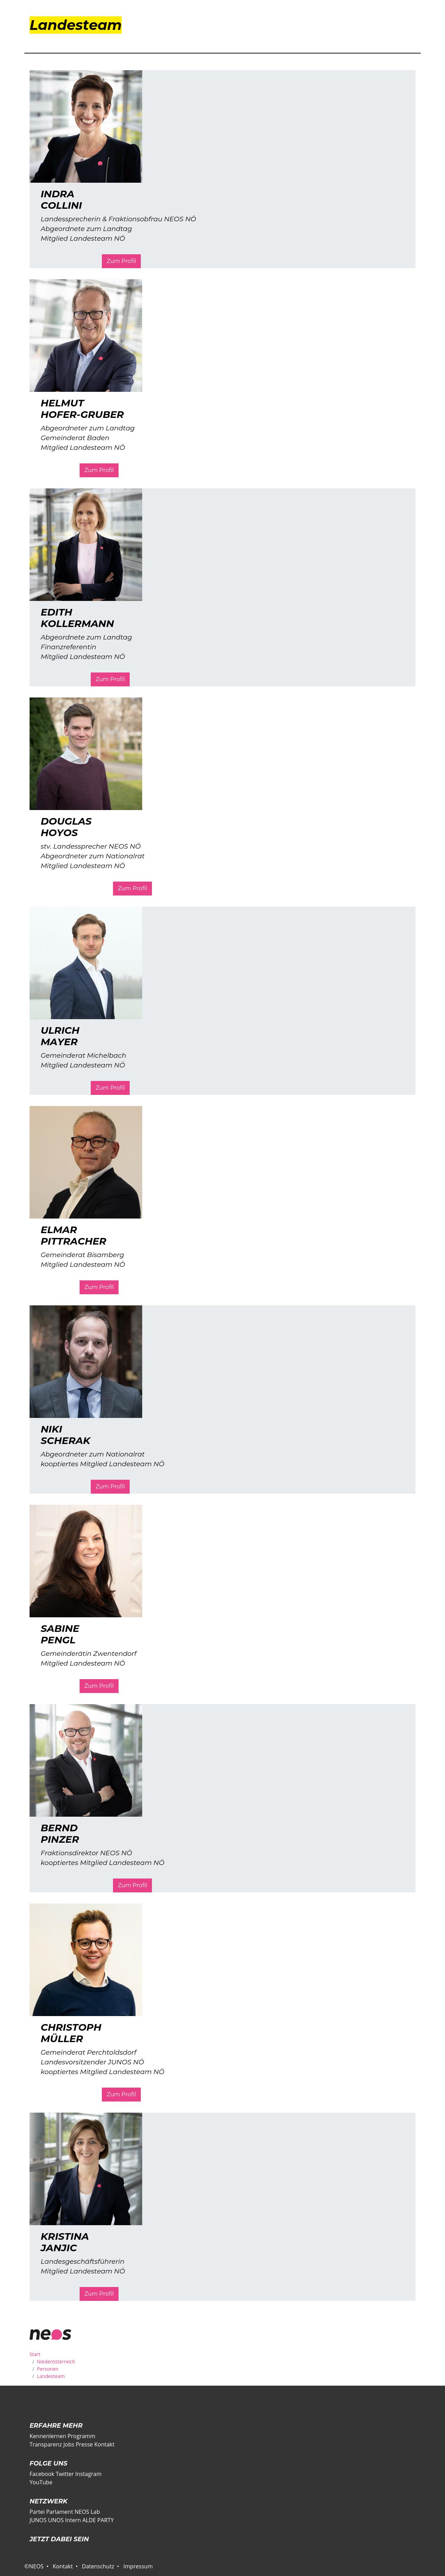Viewport: 445px width, 2576px height.
Task: Click Ulrich Mayer's portrait photo
Action: click(86, 963)
